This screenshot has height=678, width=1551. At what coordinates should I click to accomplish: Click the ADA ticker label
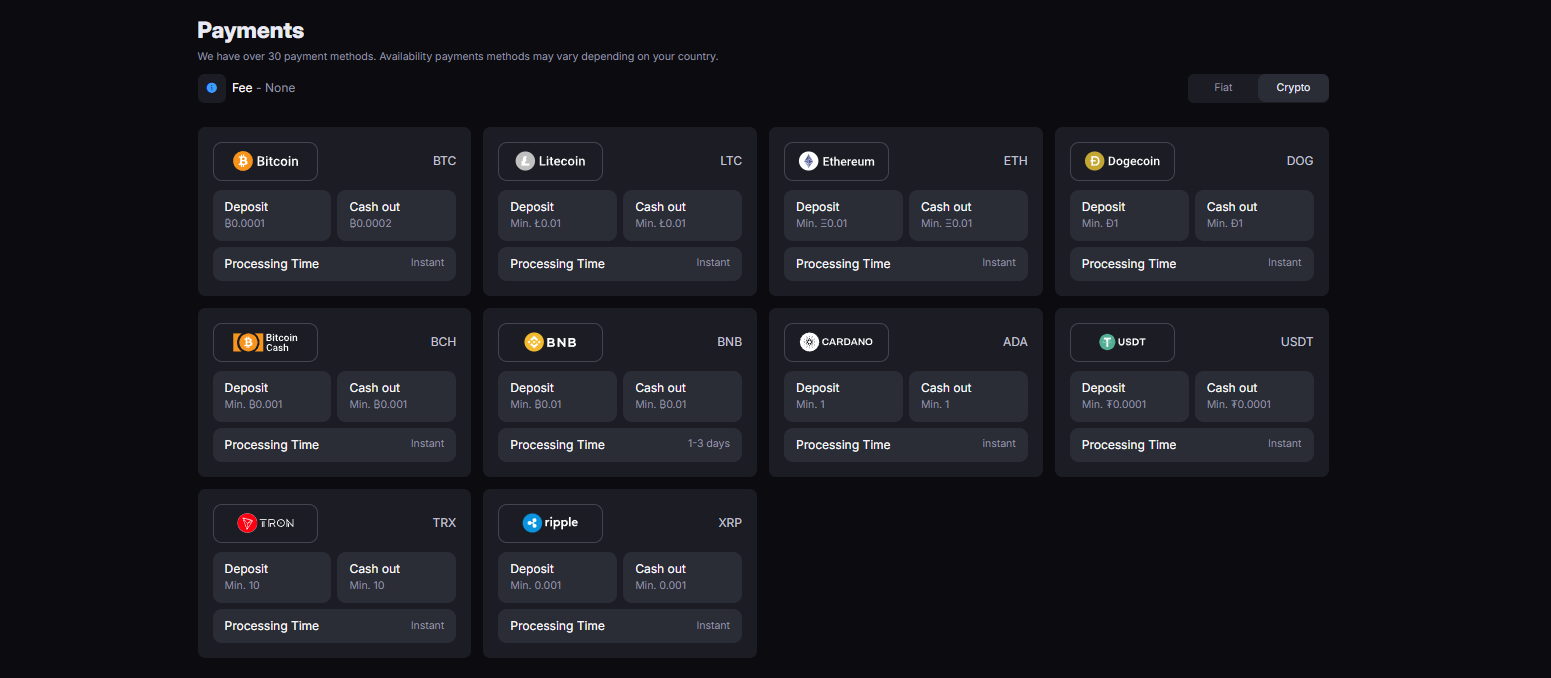point(1015,342)
